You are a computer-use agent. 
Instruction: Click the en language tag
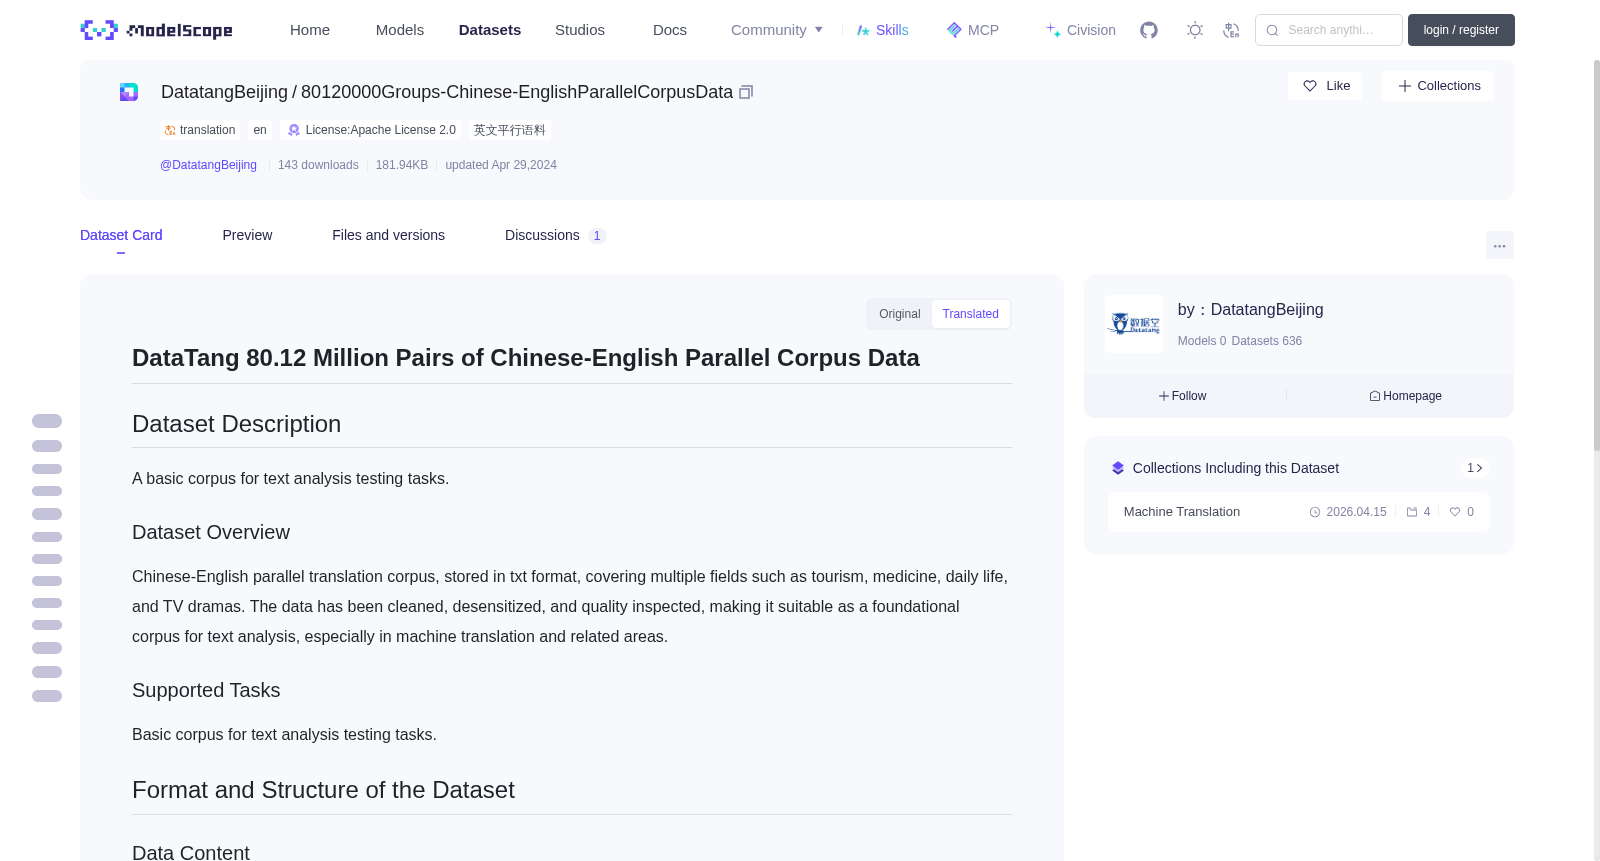260,130
